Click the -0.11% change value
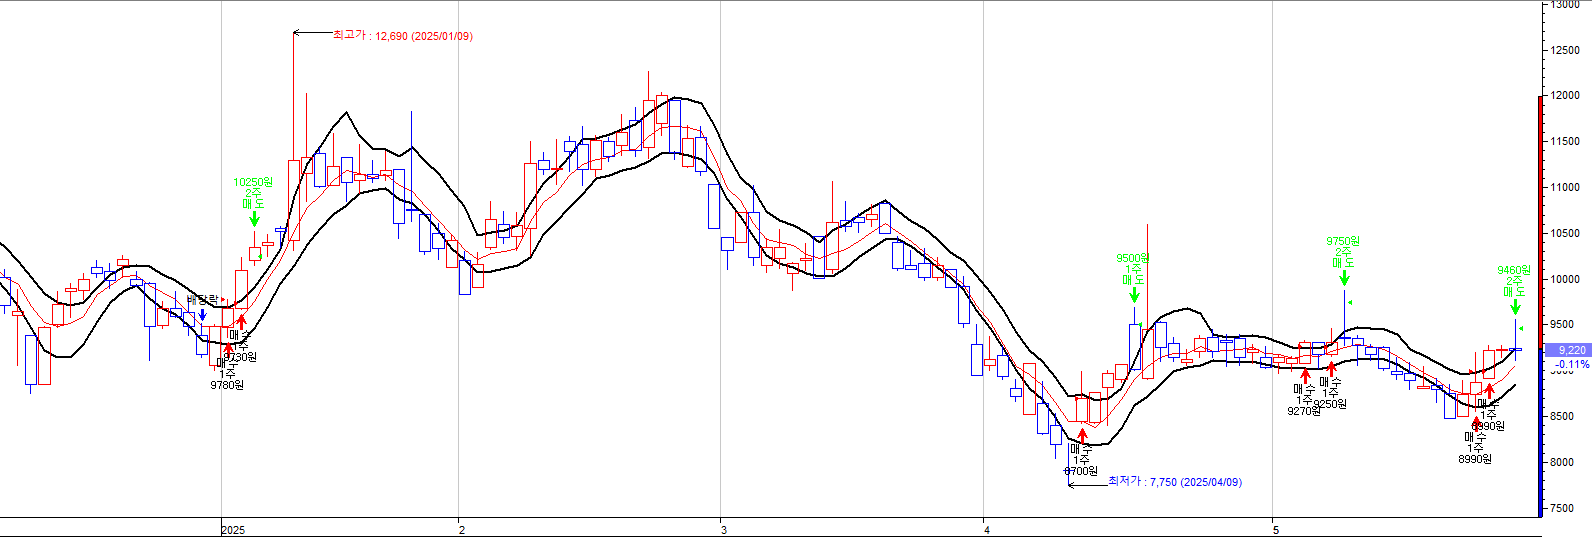Image resolution: width=1592 pixels, height=537 pixels. 1573,364
